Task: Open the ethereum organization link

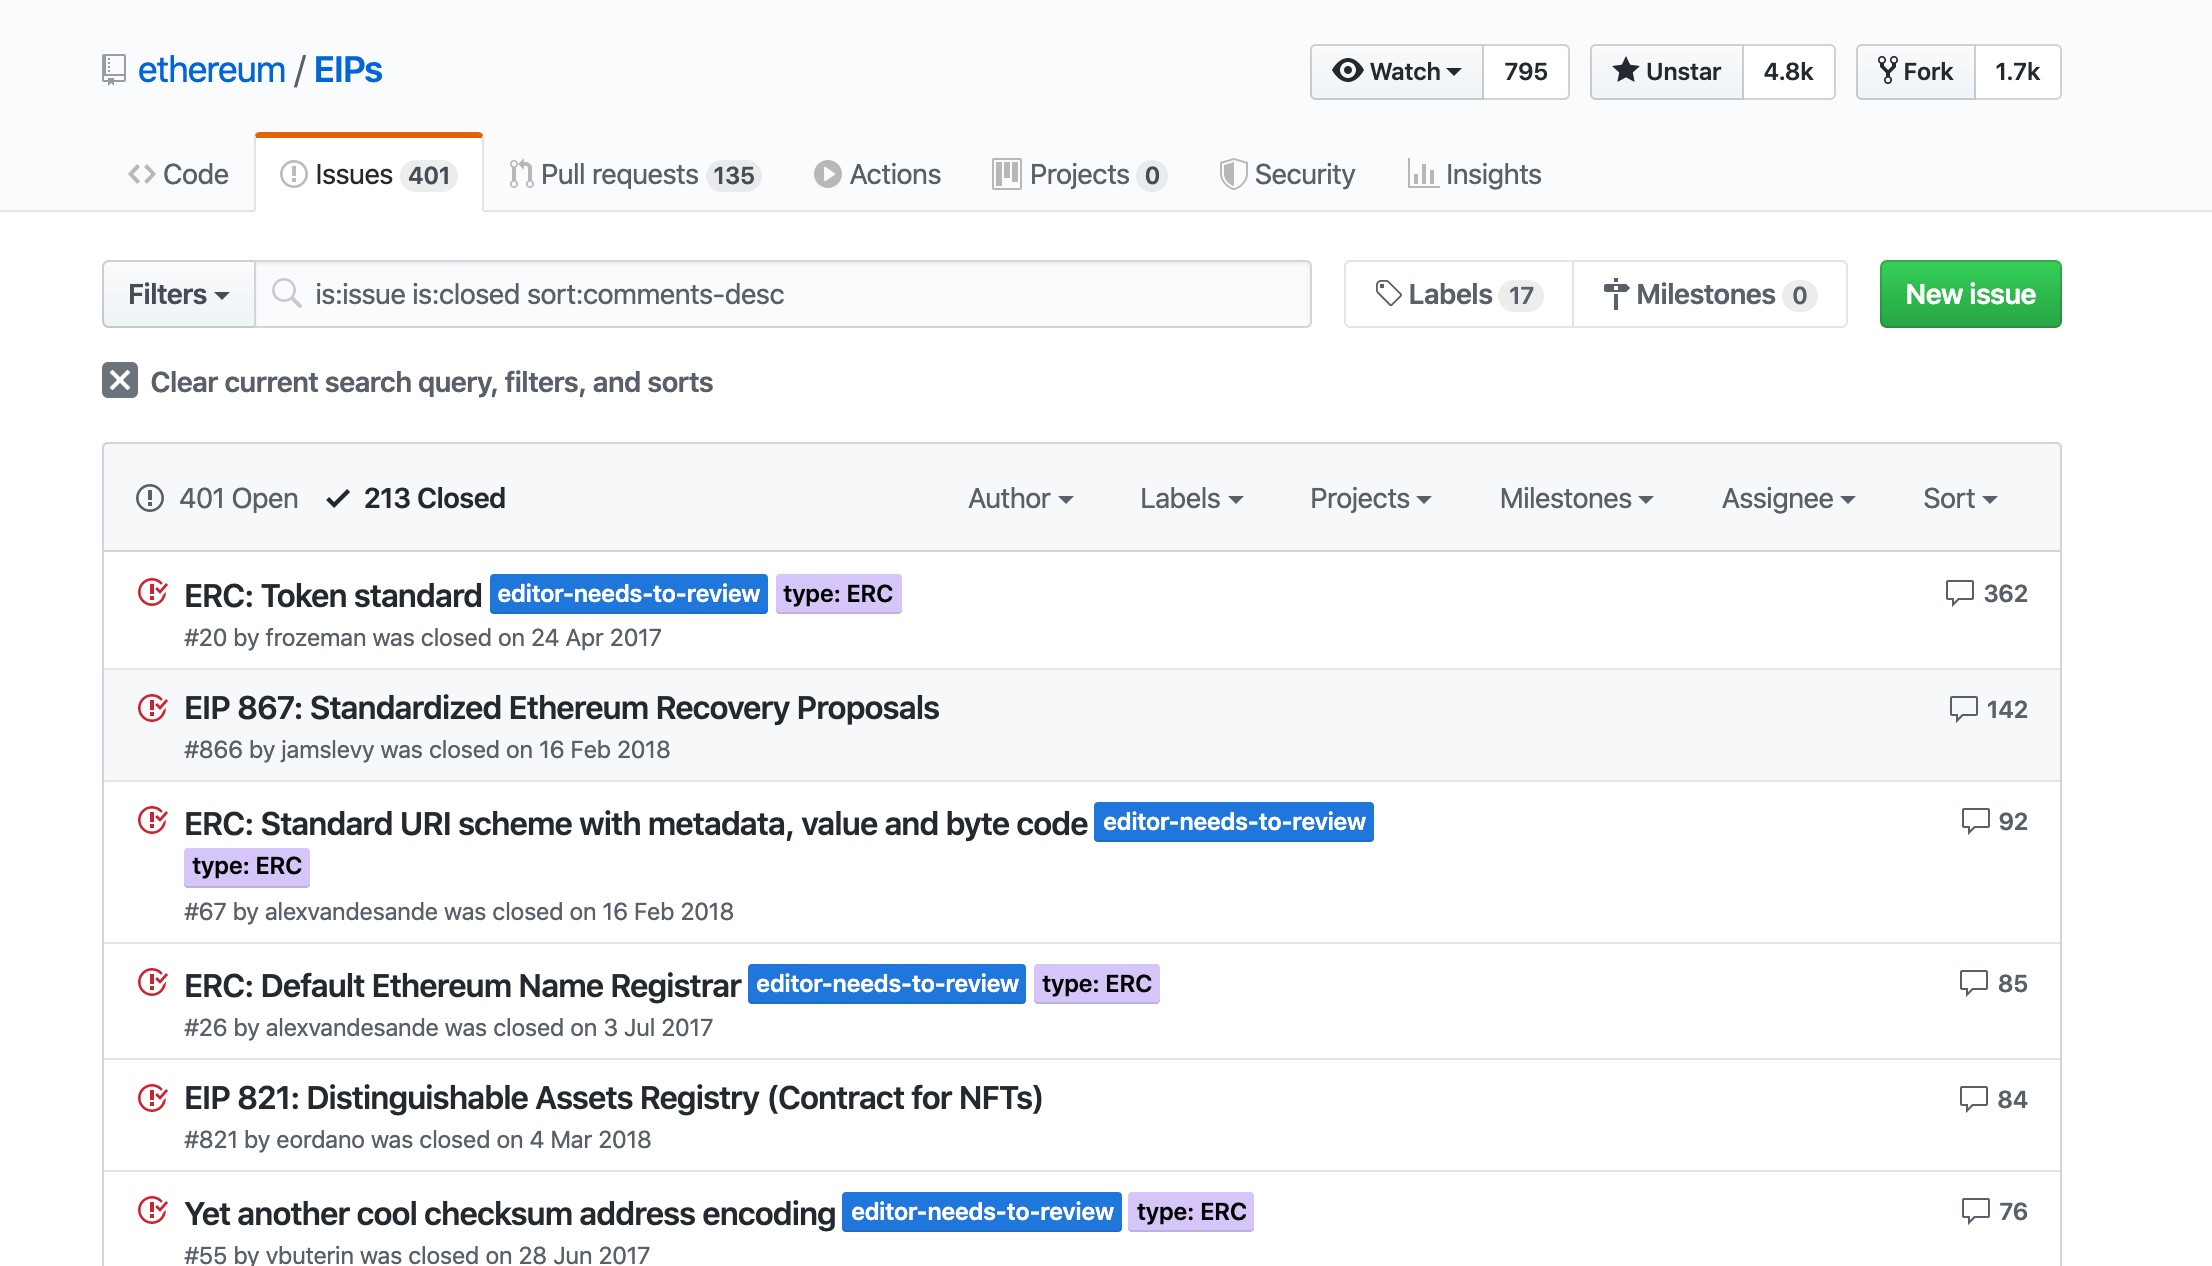Action: (212, 70)
